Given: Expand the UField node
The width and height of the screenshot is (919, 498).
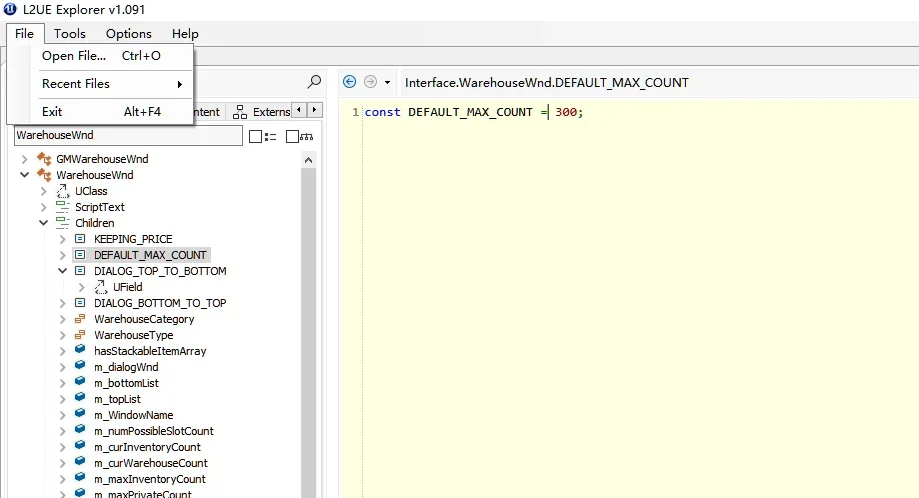Looking at the screenshot, I should click(x=81, y=287).
